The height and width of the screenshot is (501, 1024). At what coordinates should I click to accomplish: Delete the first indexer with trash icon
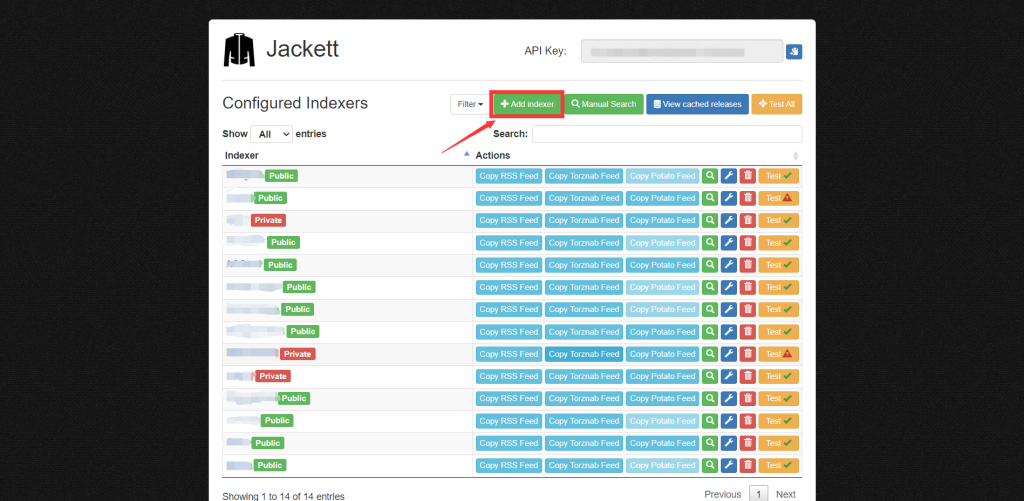tap(747, 176)
